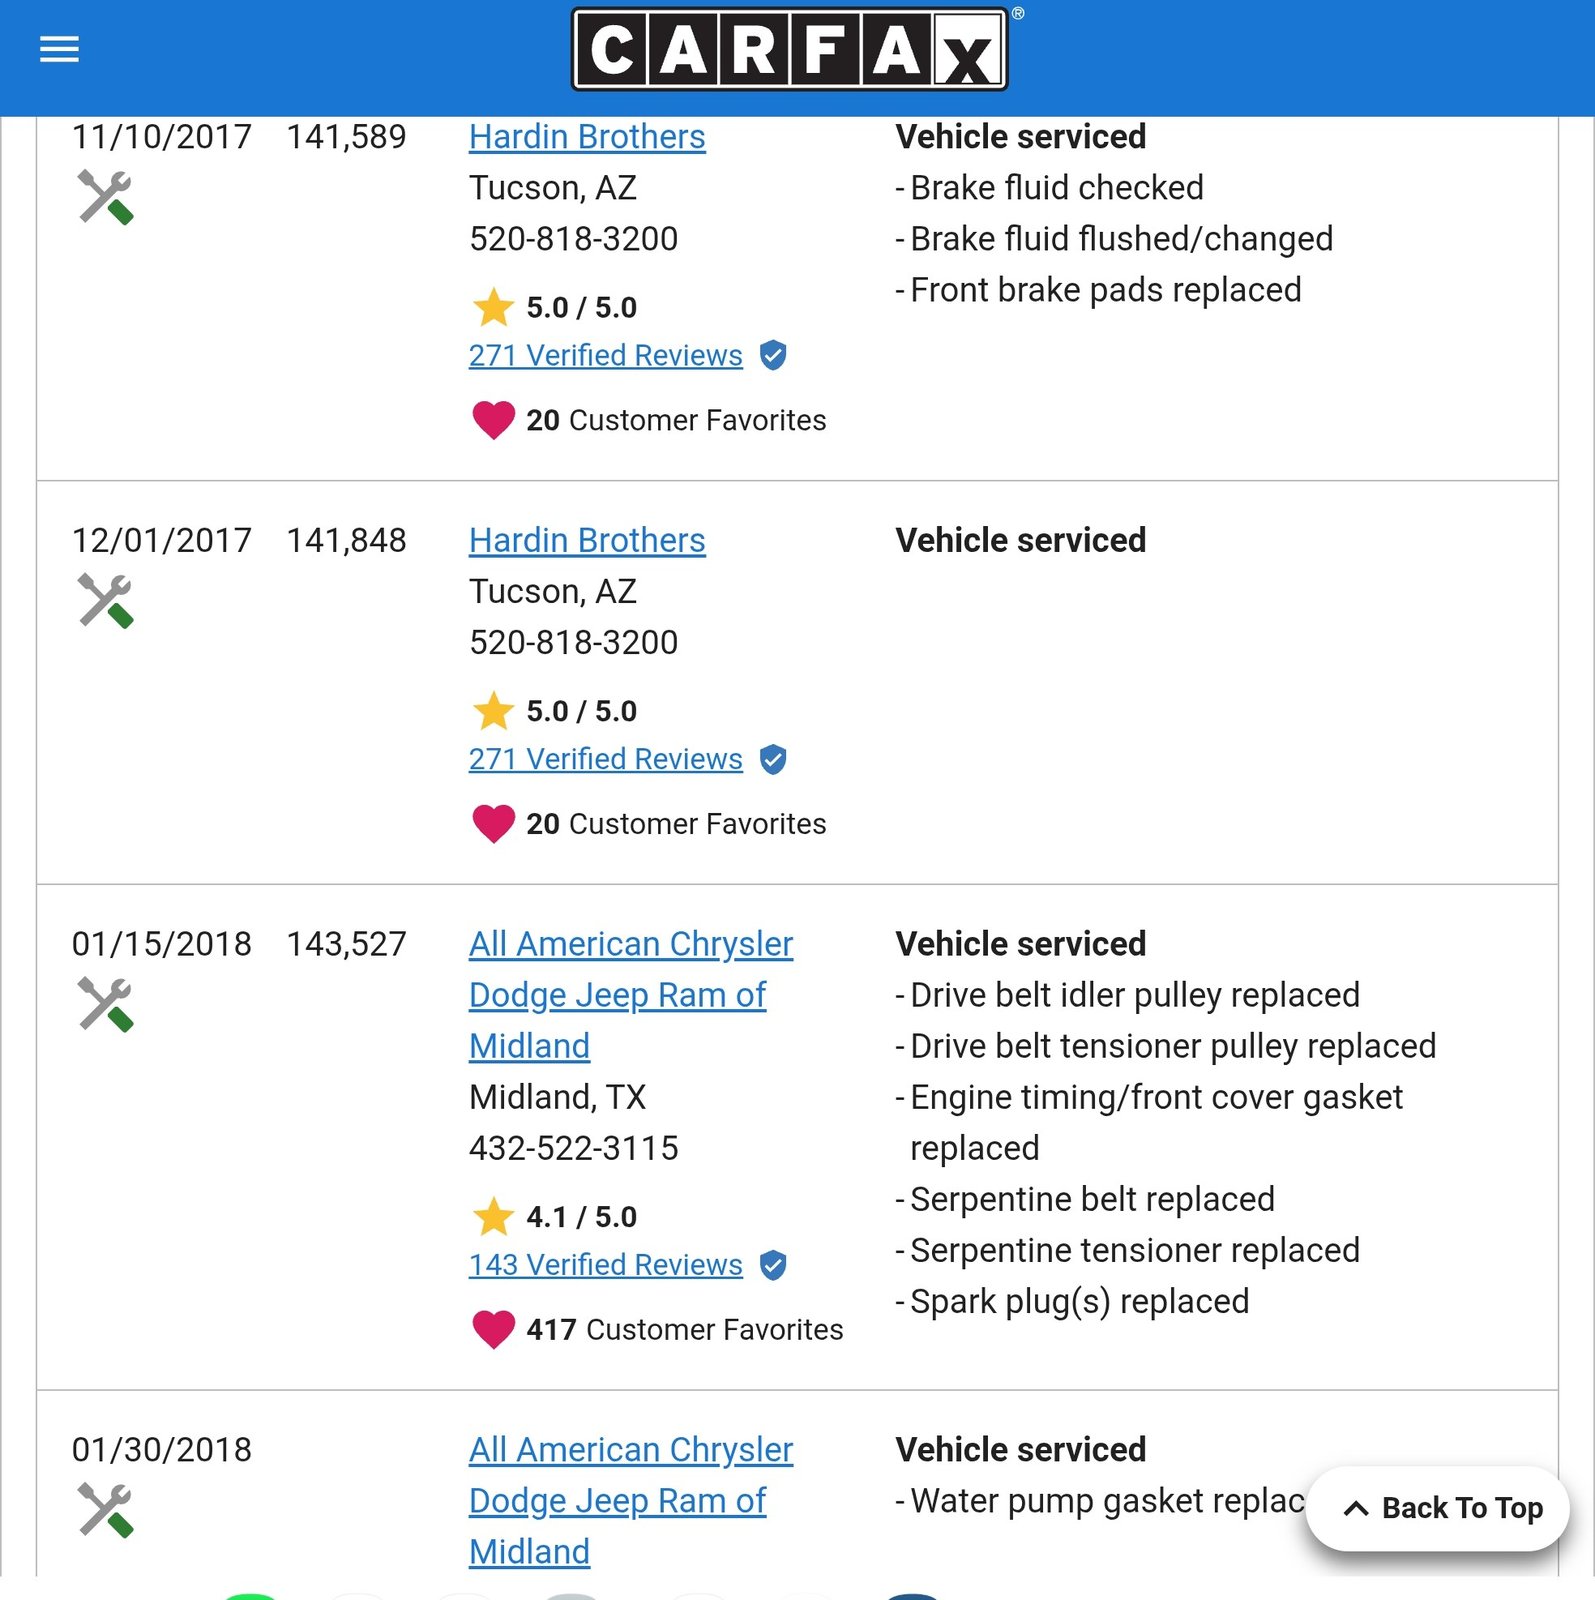Click the heart icon in the 11/10/2017 entry
The height and width of the screenshot is (1600, 1595).
pyautogui.click(x=493, y=420)
